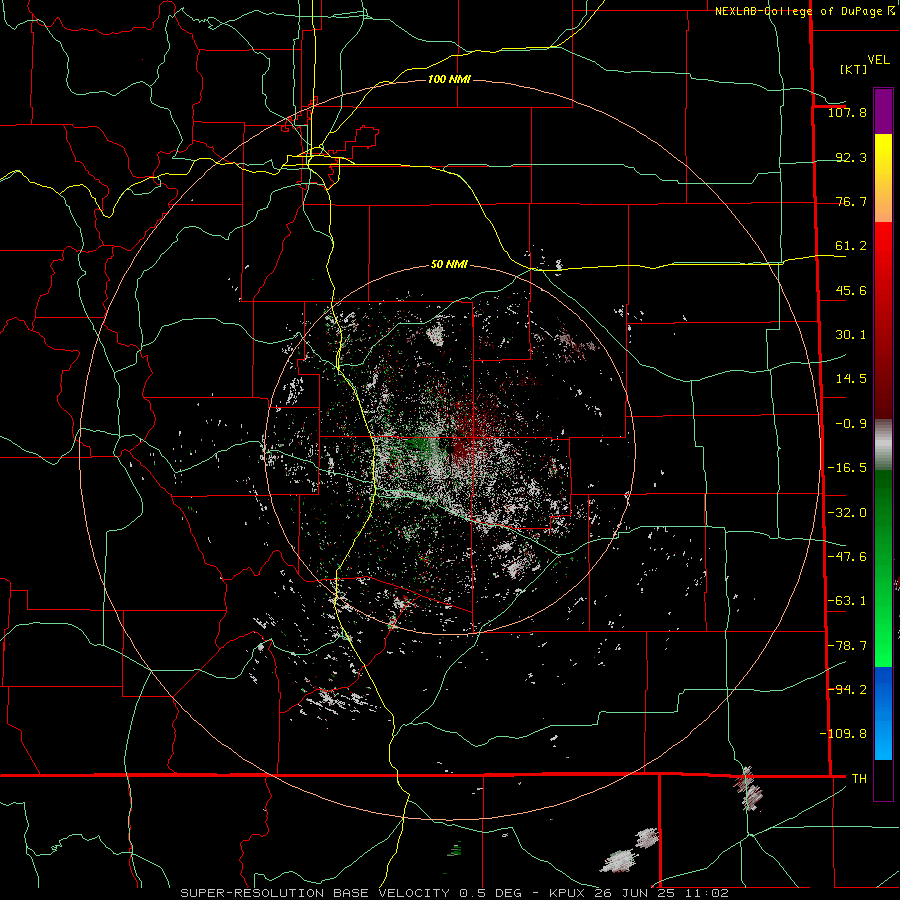This screenshot has height=900, width=900.
Task: Click the -16.5 legend value
Action: pyautogui.click(x=847, y=468)
